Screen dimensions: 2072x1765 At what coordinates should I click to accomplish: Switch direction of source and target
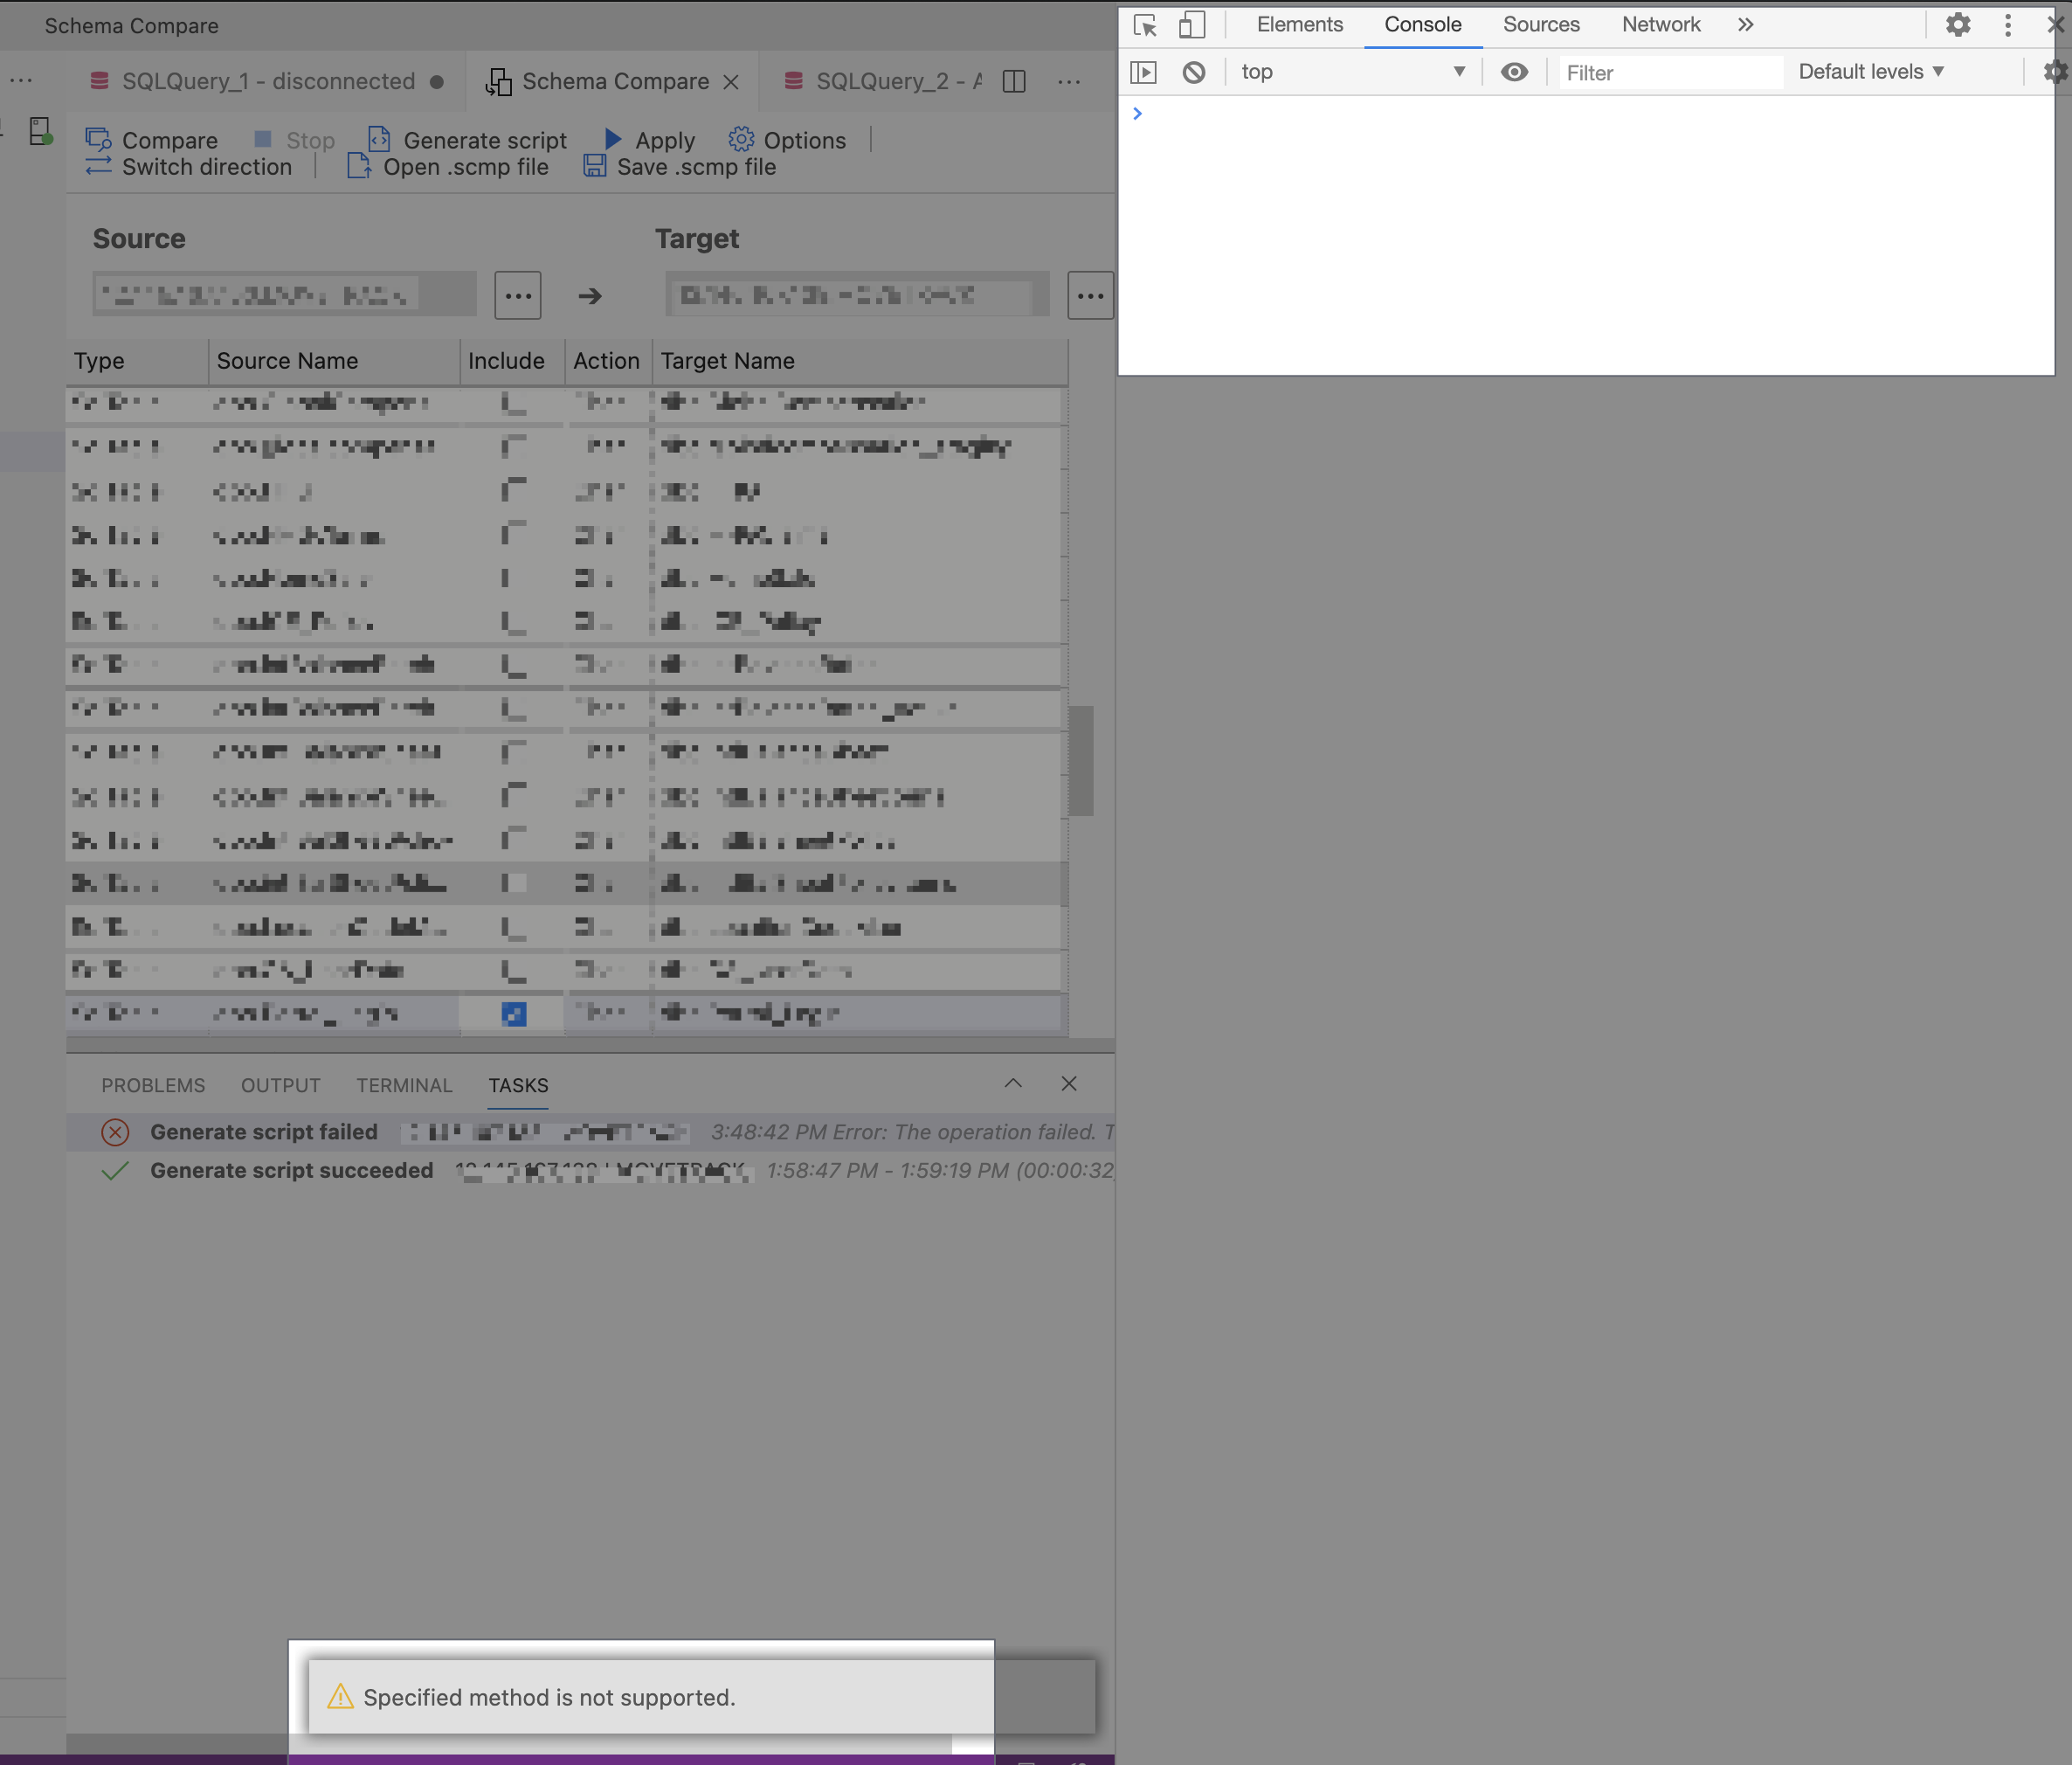(x=190, y=167)
